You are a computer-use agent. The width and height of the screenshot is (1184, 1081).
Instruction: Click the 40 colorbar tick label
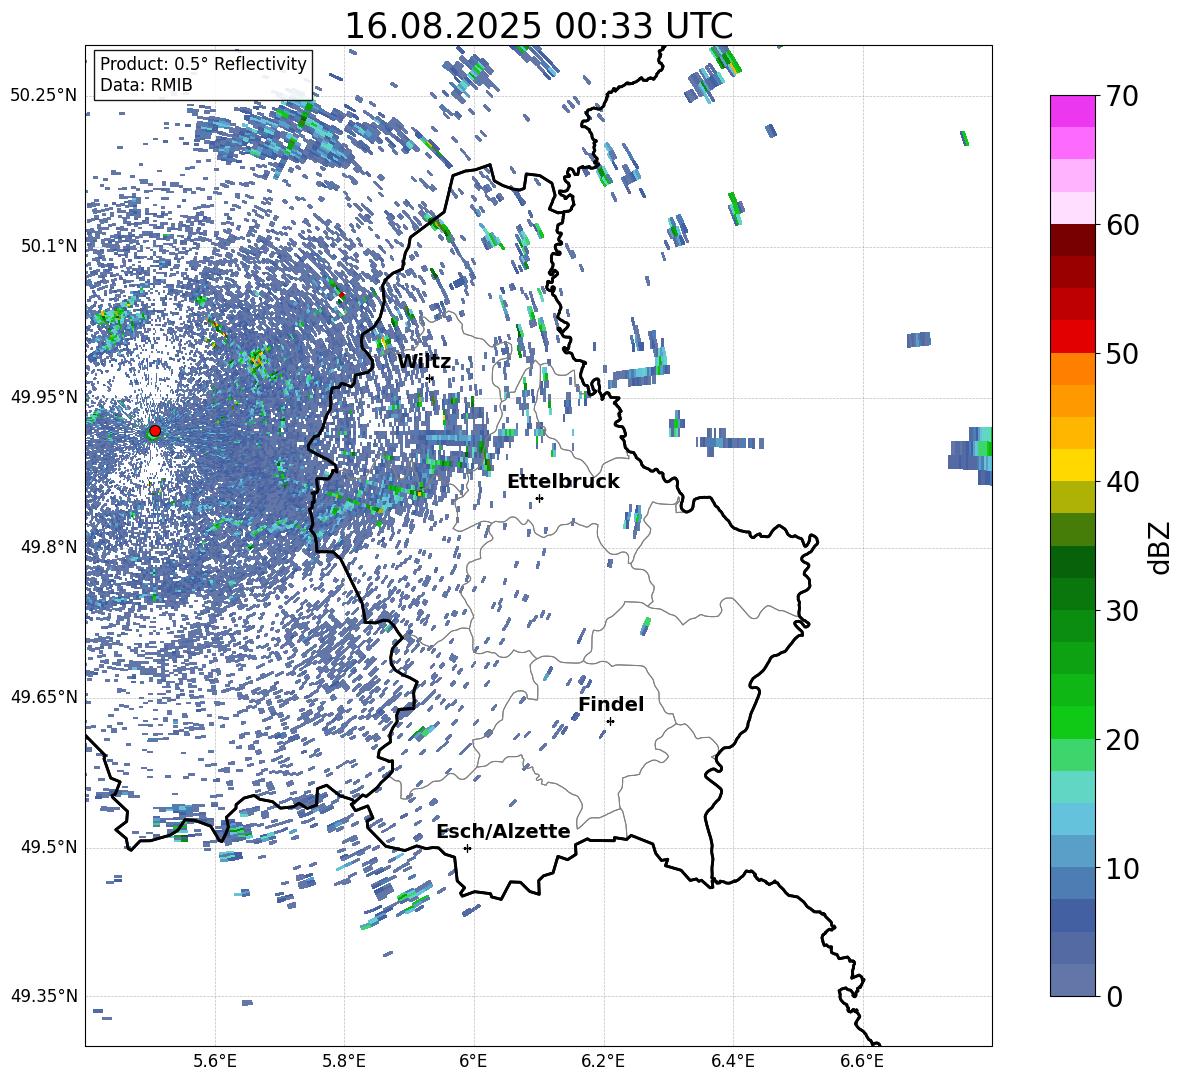(x=1122, y=482)
